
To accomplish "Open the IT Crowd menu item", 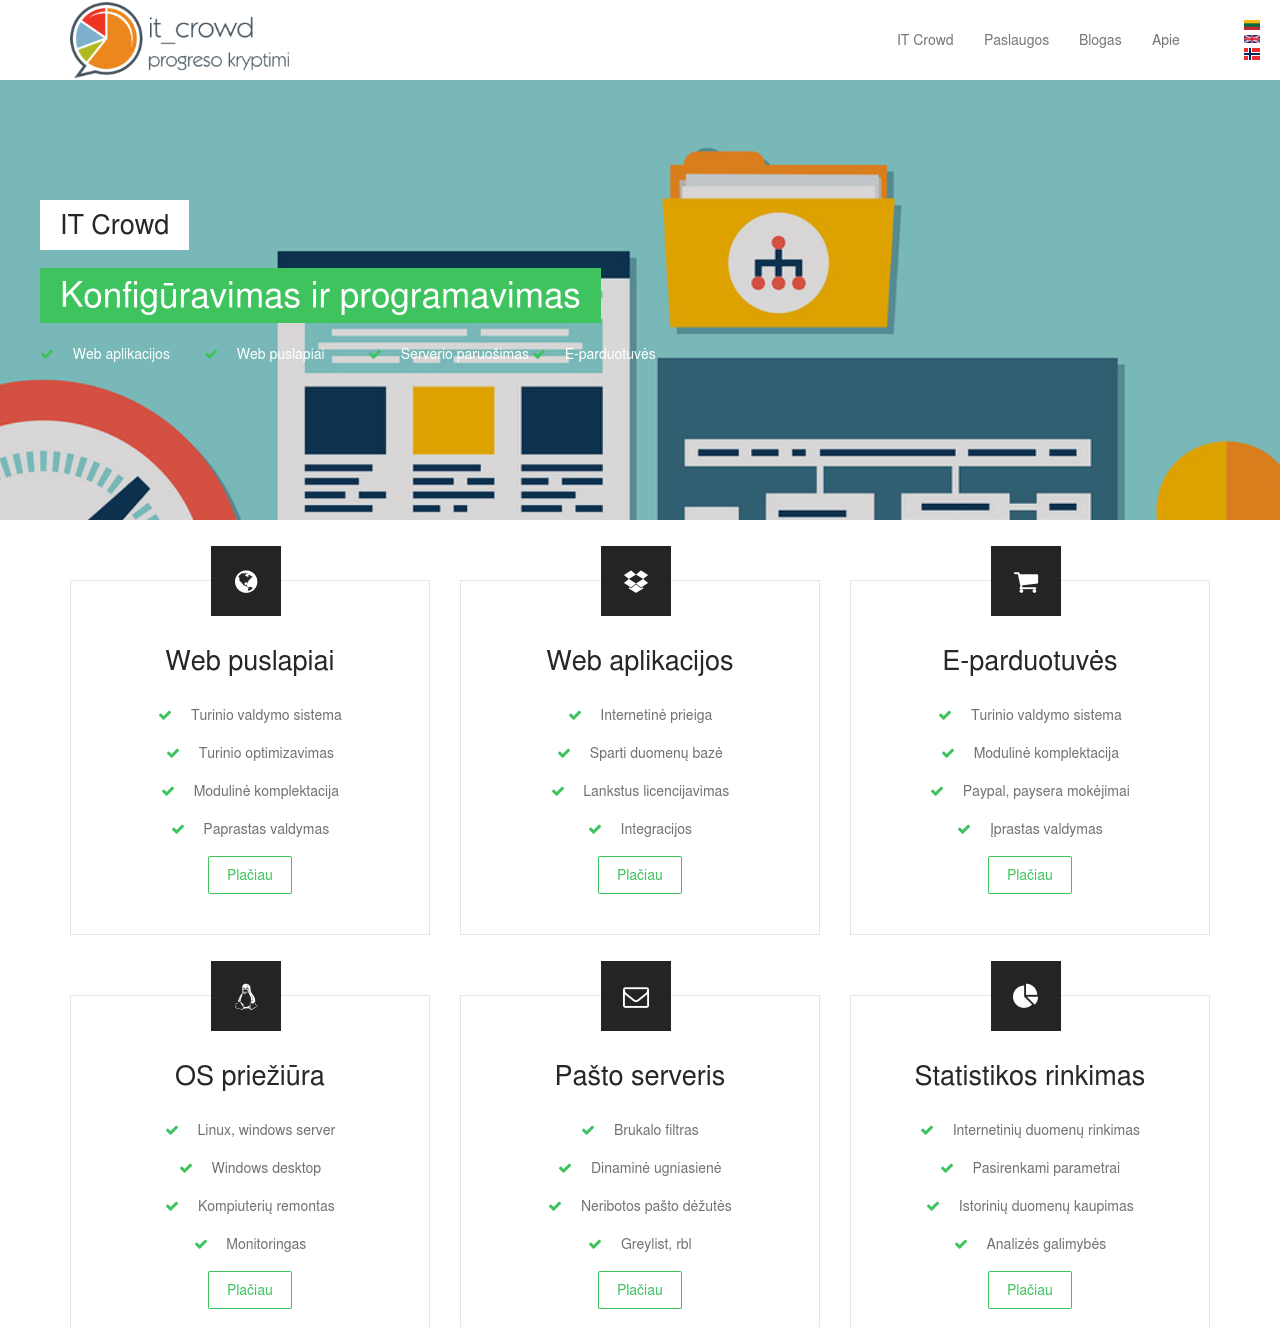I will click(925, 40).
